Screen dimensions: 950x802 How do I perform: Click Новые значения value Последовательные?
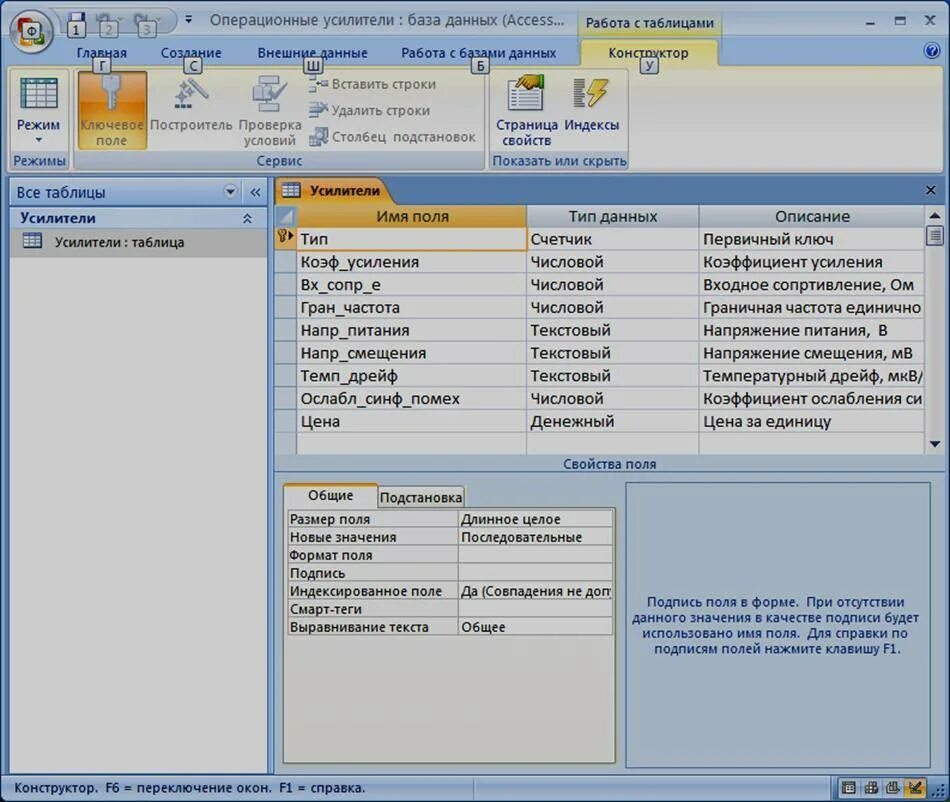(x=535, y=537)
